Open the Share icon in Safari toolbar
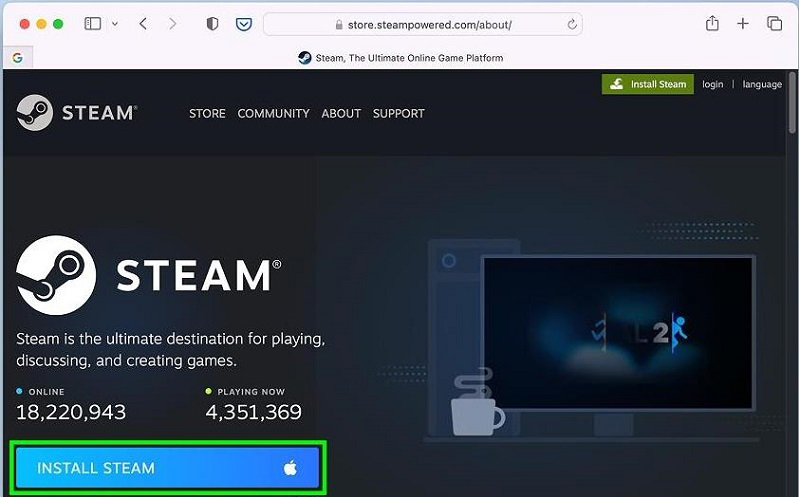Image resolution: width=800 pixels, height=497 pixels. pyautogui.click(x=712, y=24)
